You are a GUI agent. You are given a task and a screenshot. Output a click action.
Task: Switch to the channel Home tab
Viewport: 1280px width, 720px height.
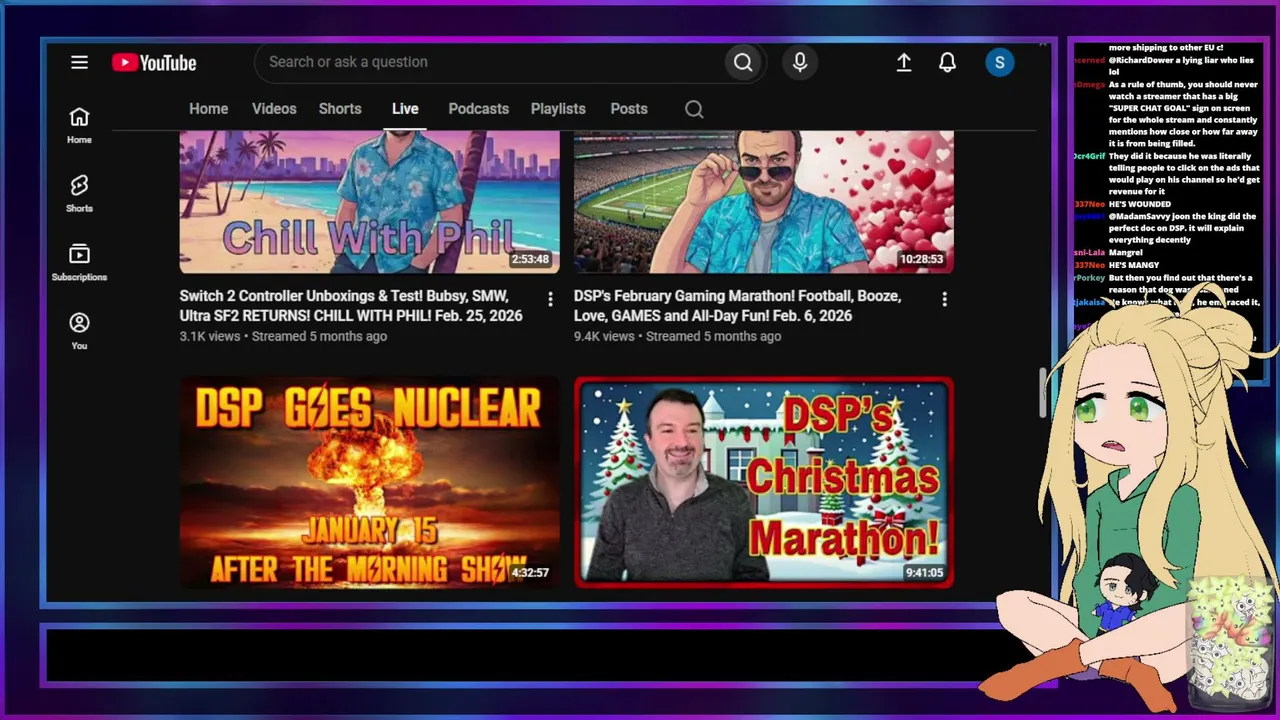click(x=209, y=109)
